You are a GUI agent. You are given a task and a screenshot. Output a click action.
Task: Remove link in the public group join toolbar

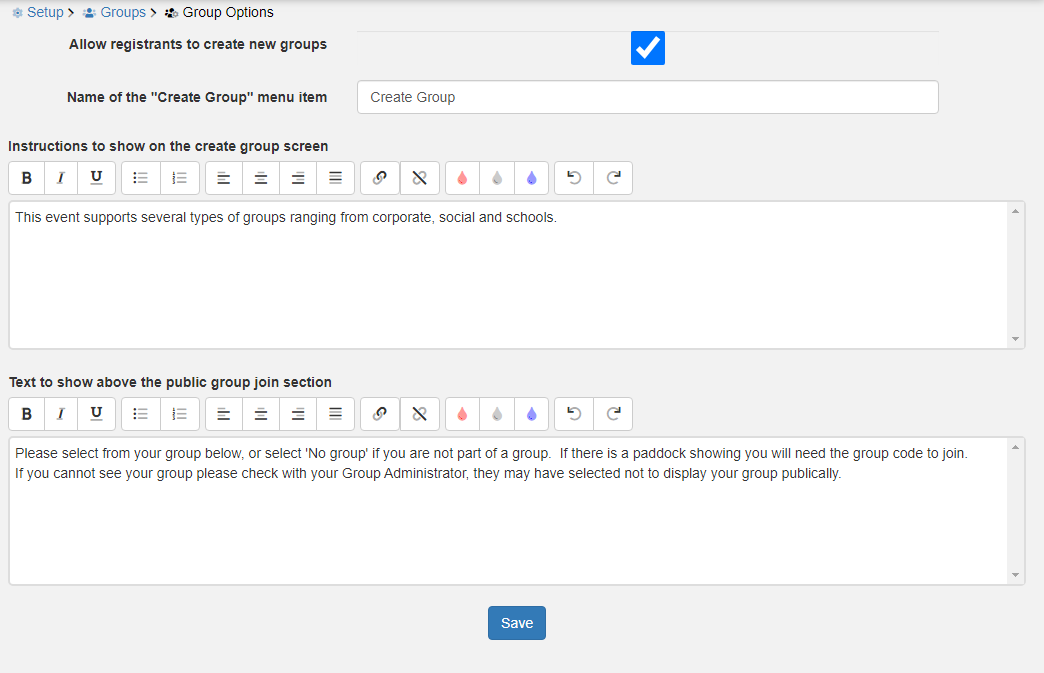pos(420,414)
